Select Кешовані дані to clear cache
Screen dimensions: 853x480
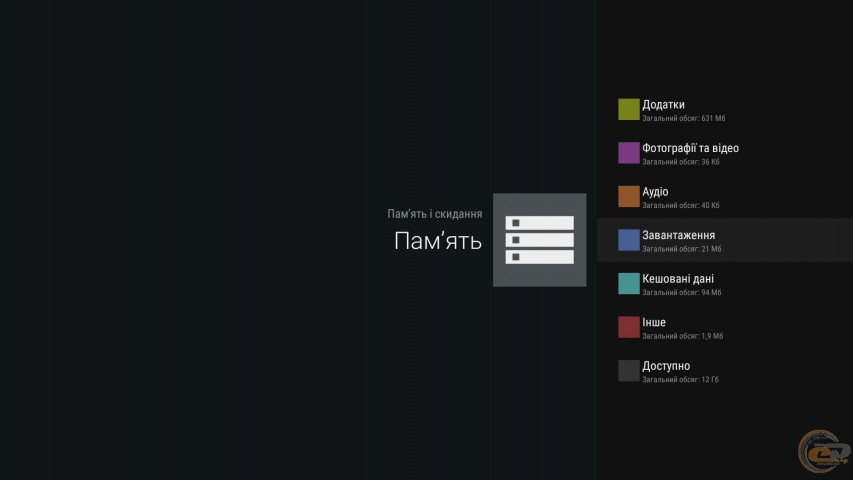(678, 279)
